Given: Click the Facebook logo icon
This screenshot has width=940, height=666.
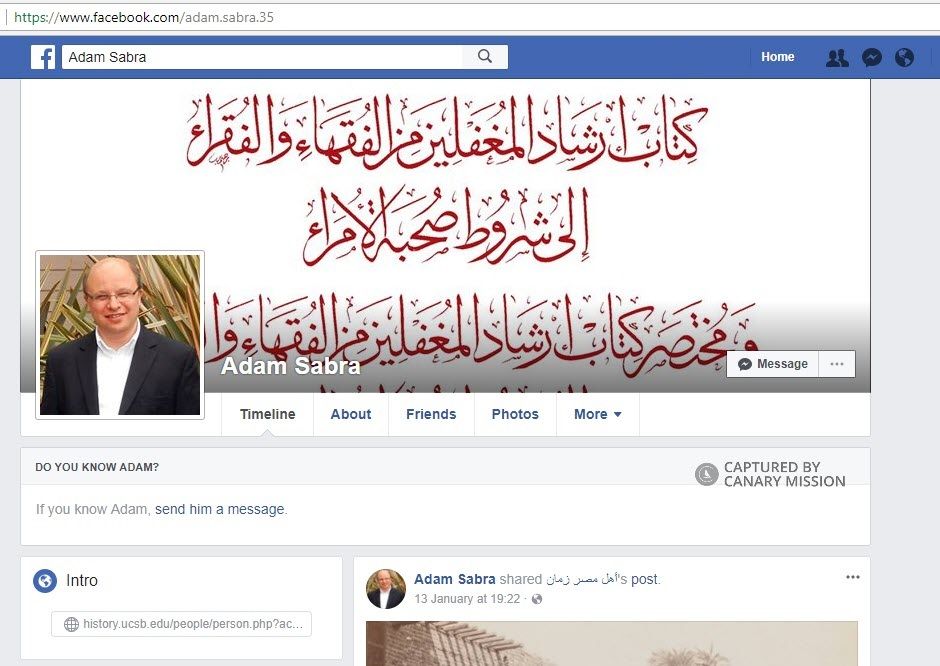Looking at the screenshot, I should point(43,57).
